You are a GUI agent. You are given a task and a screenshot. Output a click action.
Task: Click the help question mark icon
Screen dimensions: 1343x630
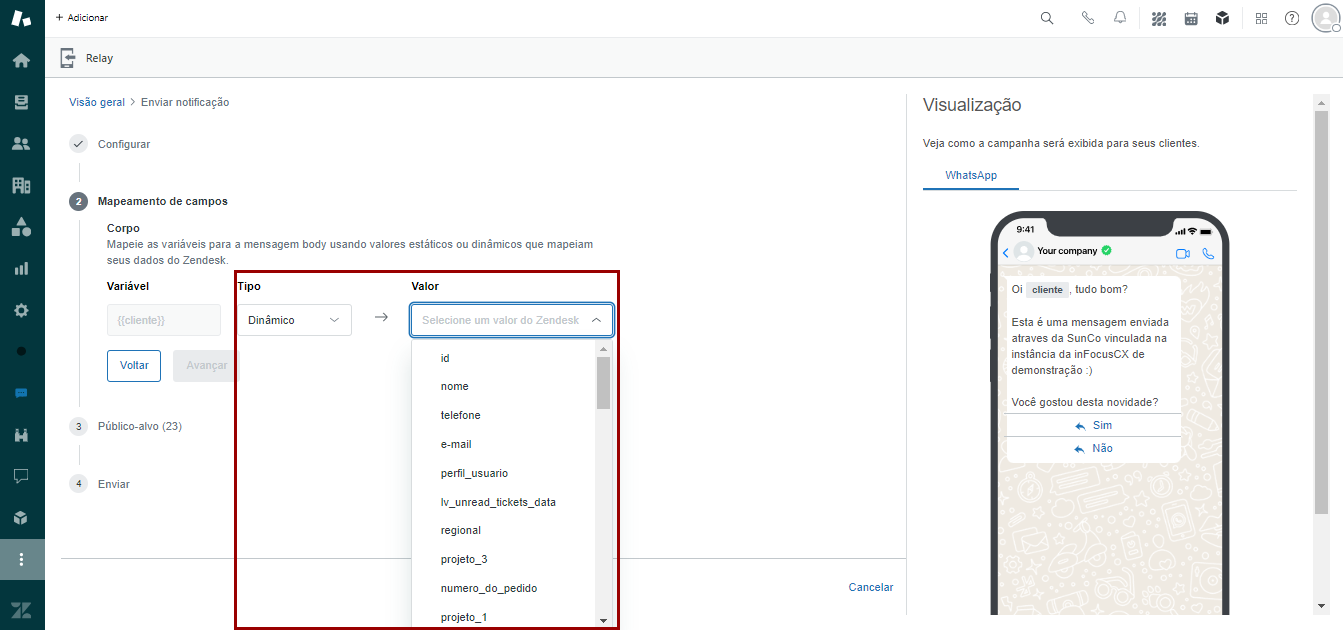(1292, 18)
